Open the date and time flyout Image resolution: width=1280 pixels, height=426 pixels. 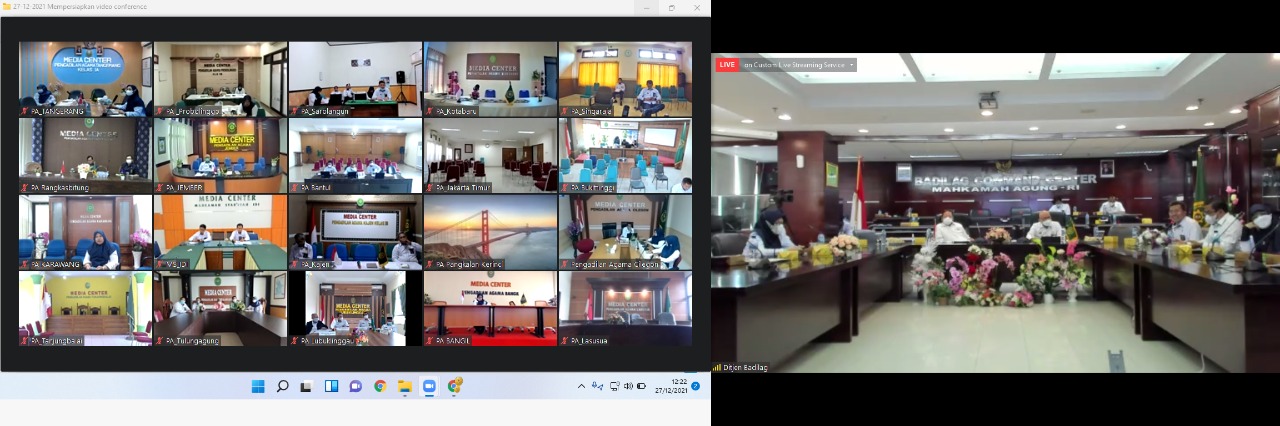[671, 386]
